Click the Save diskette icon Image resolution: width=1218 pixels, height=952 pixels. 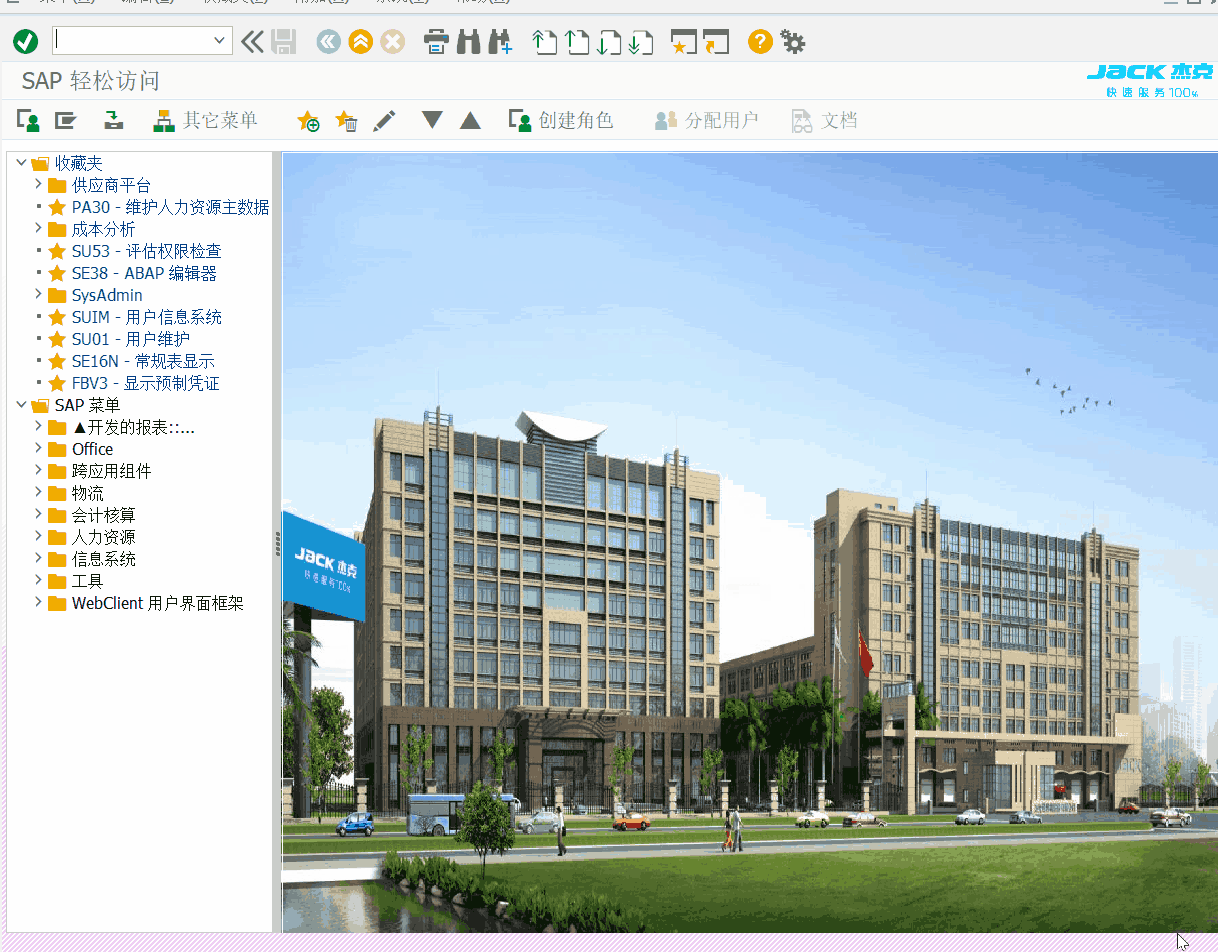[284, 41]
